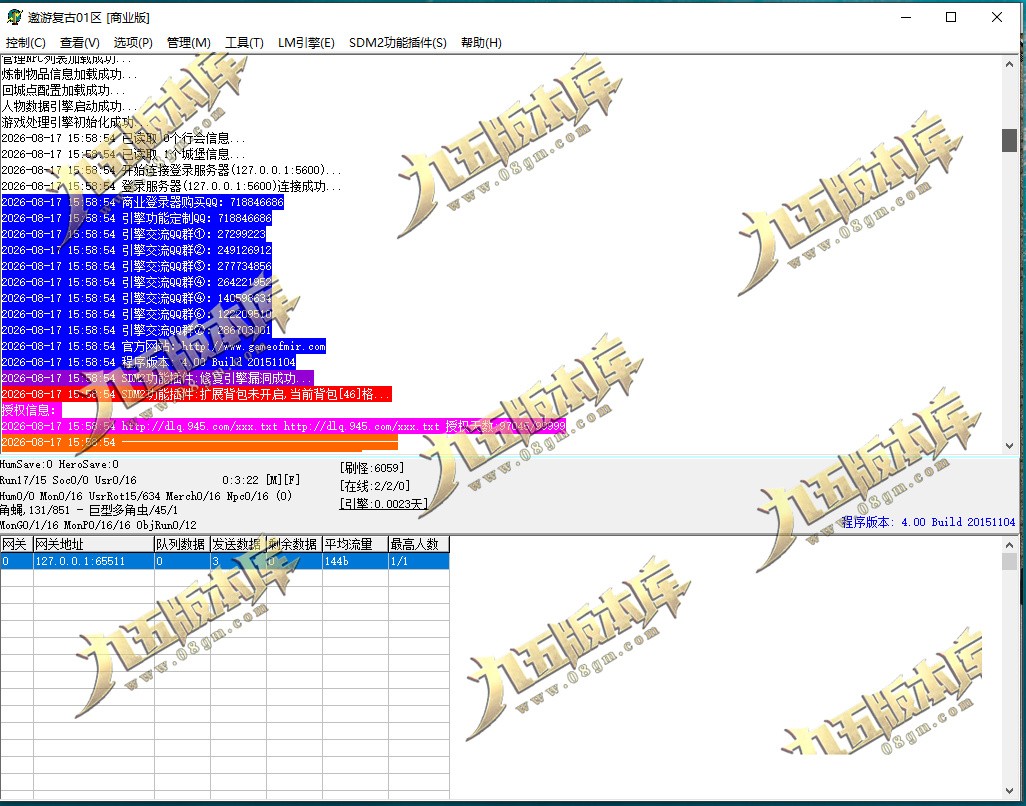Click the 程序版本 4.00 Build log line
Screen dimensions: 1026x806
tap(149, 362)
